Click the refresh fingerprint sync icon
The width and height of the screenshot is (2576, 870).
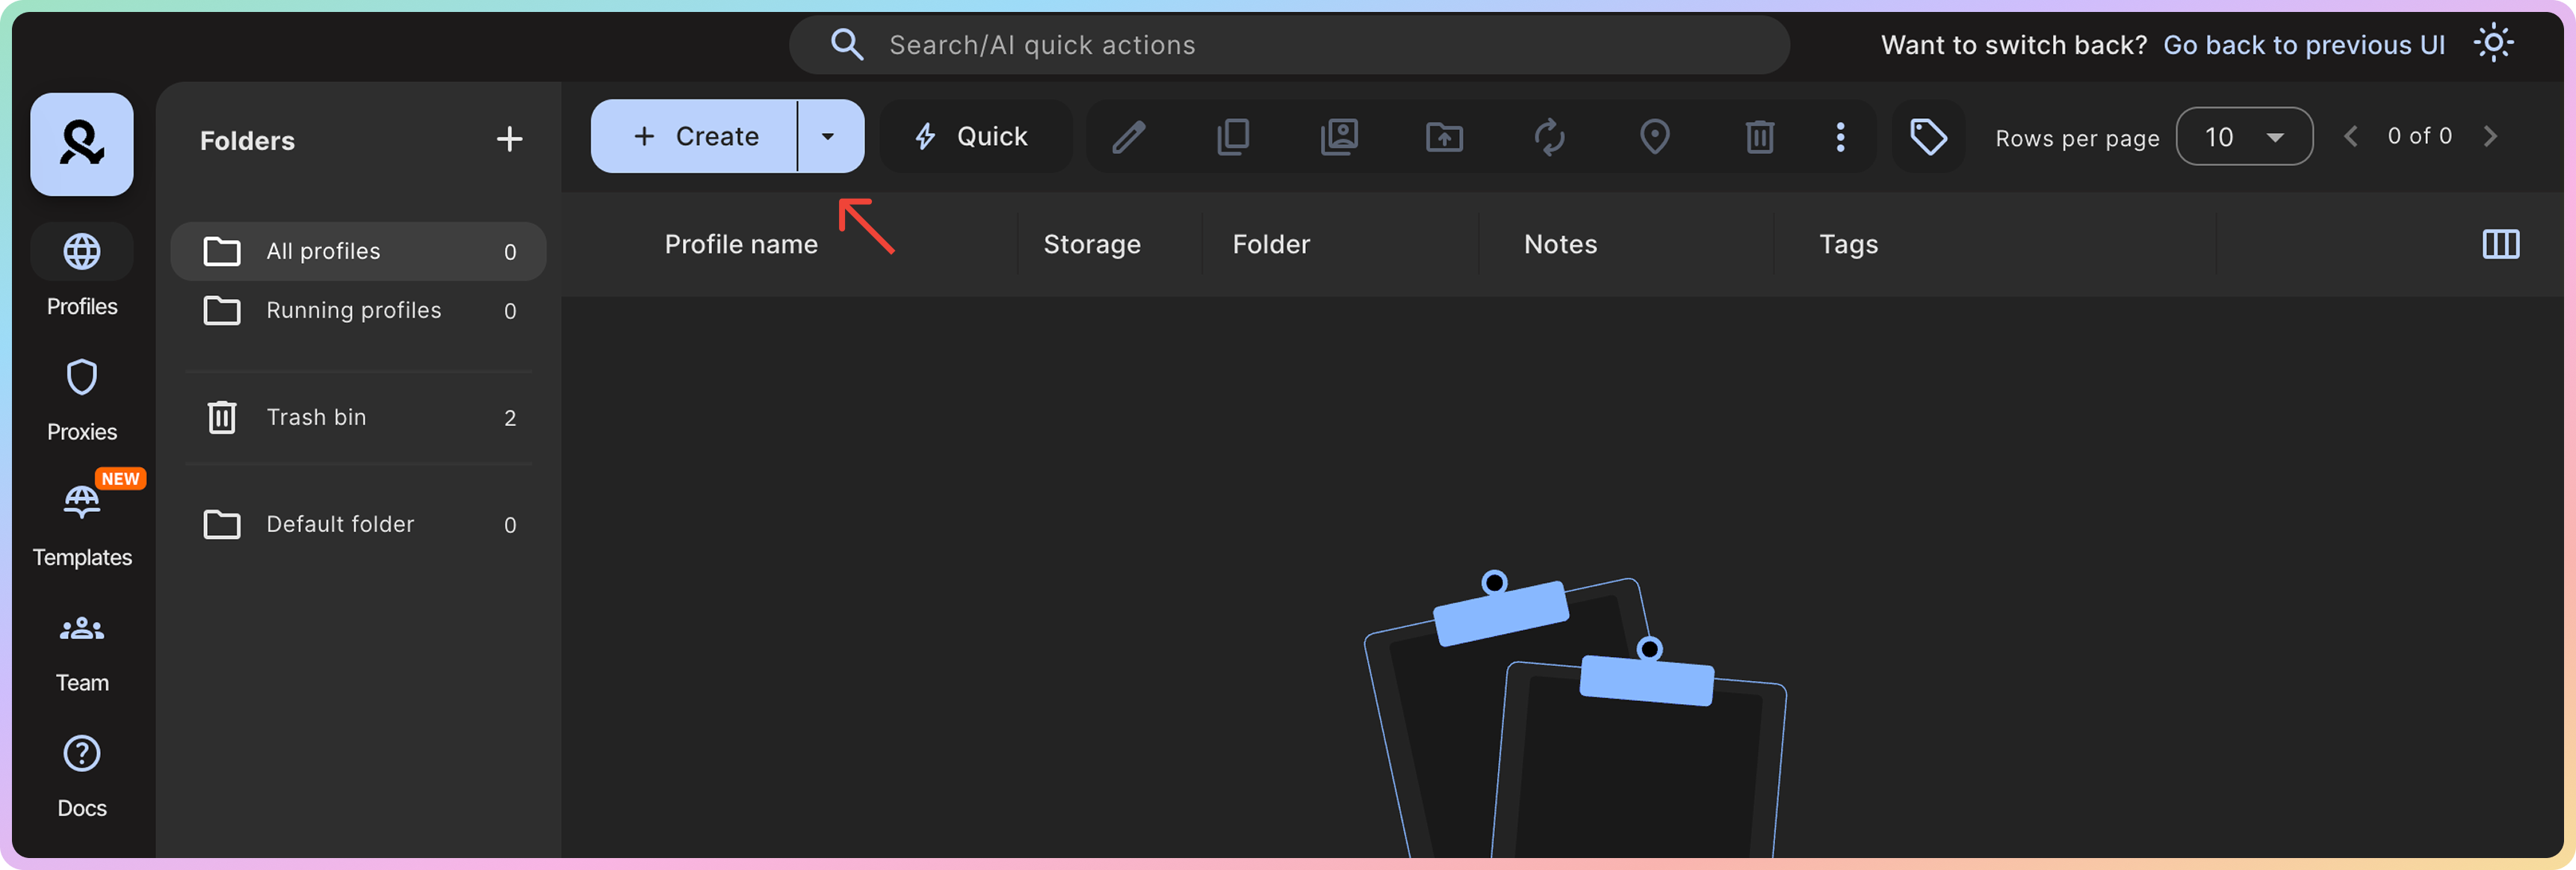[x=1549, y=137]
